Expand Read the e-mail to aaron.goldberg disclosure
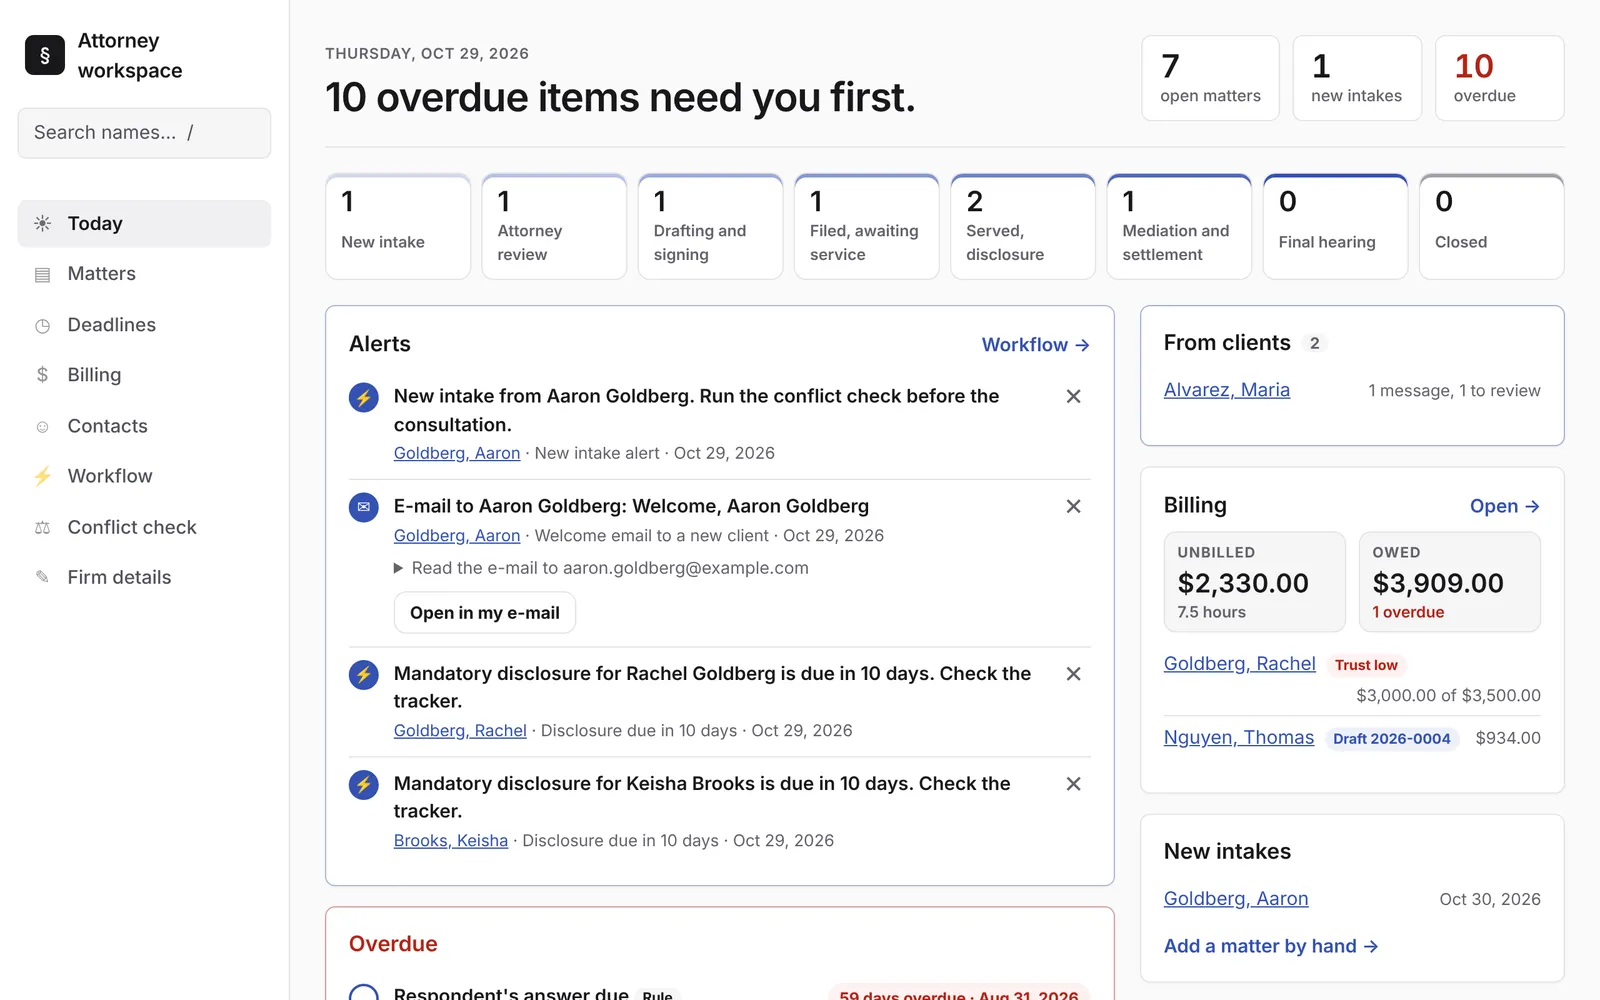The image size is (1600, 1000). pos(601,568)
